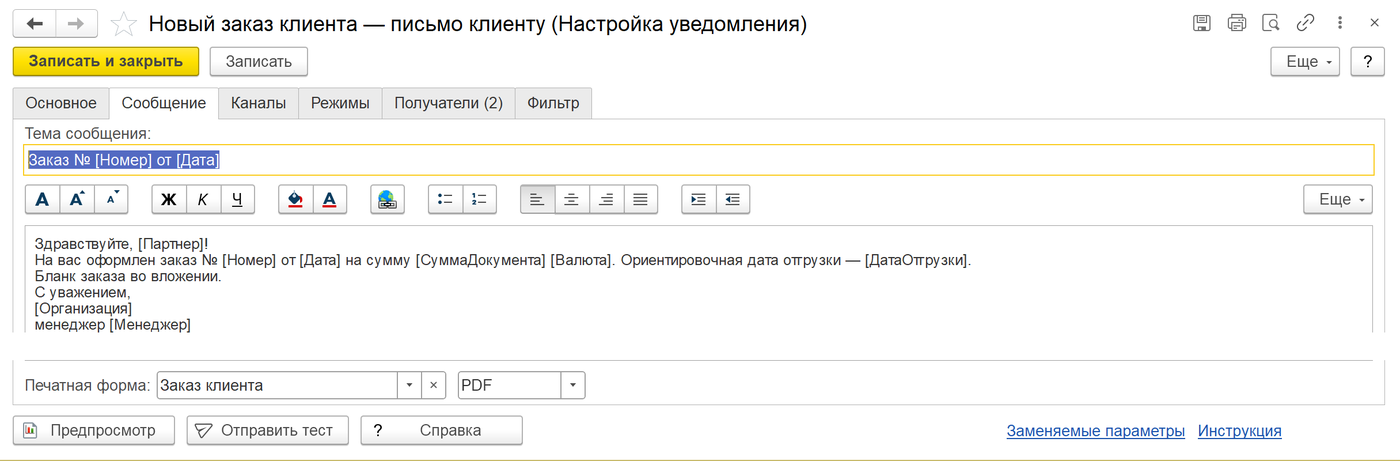Copy link with the chain icon
Image resolution: width=1400 pixels, height=461 pixels.
(1305, 23)
